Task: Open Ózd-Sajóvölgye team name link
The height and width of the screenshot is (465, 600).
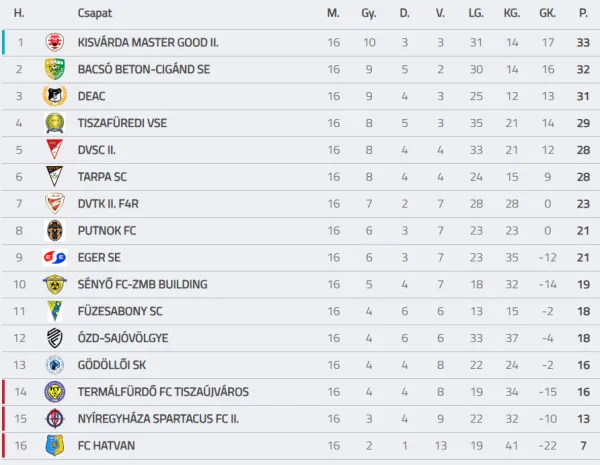Action: coord(123,338)
